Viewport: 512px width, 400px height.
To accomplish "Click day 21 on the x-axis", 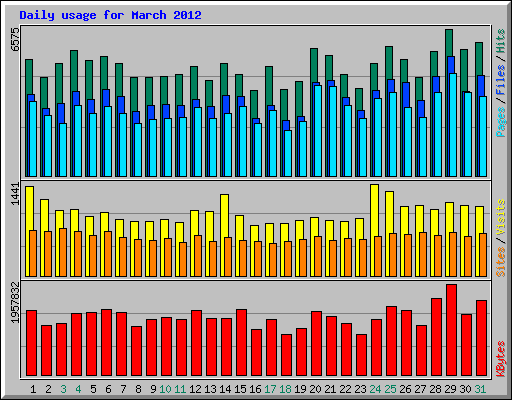I will pyautogui.click(x=330, y=389).
